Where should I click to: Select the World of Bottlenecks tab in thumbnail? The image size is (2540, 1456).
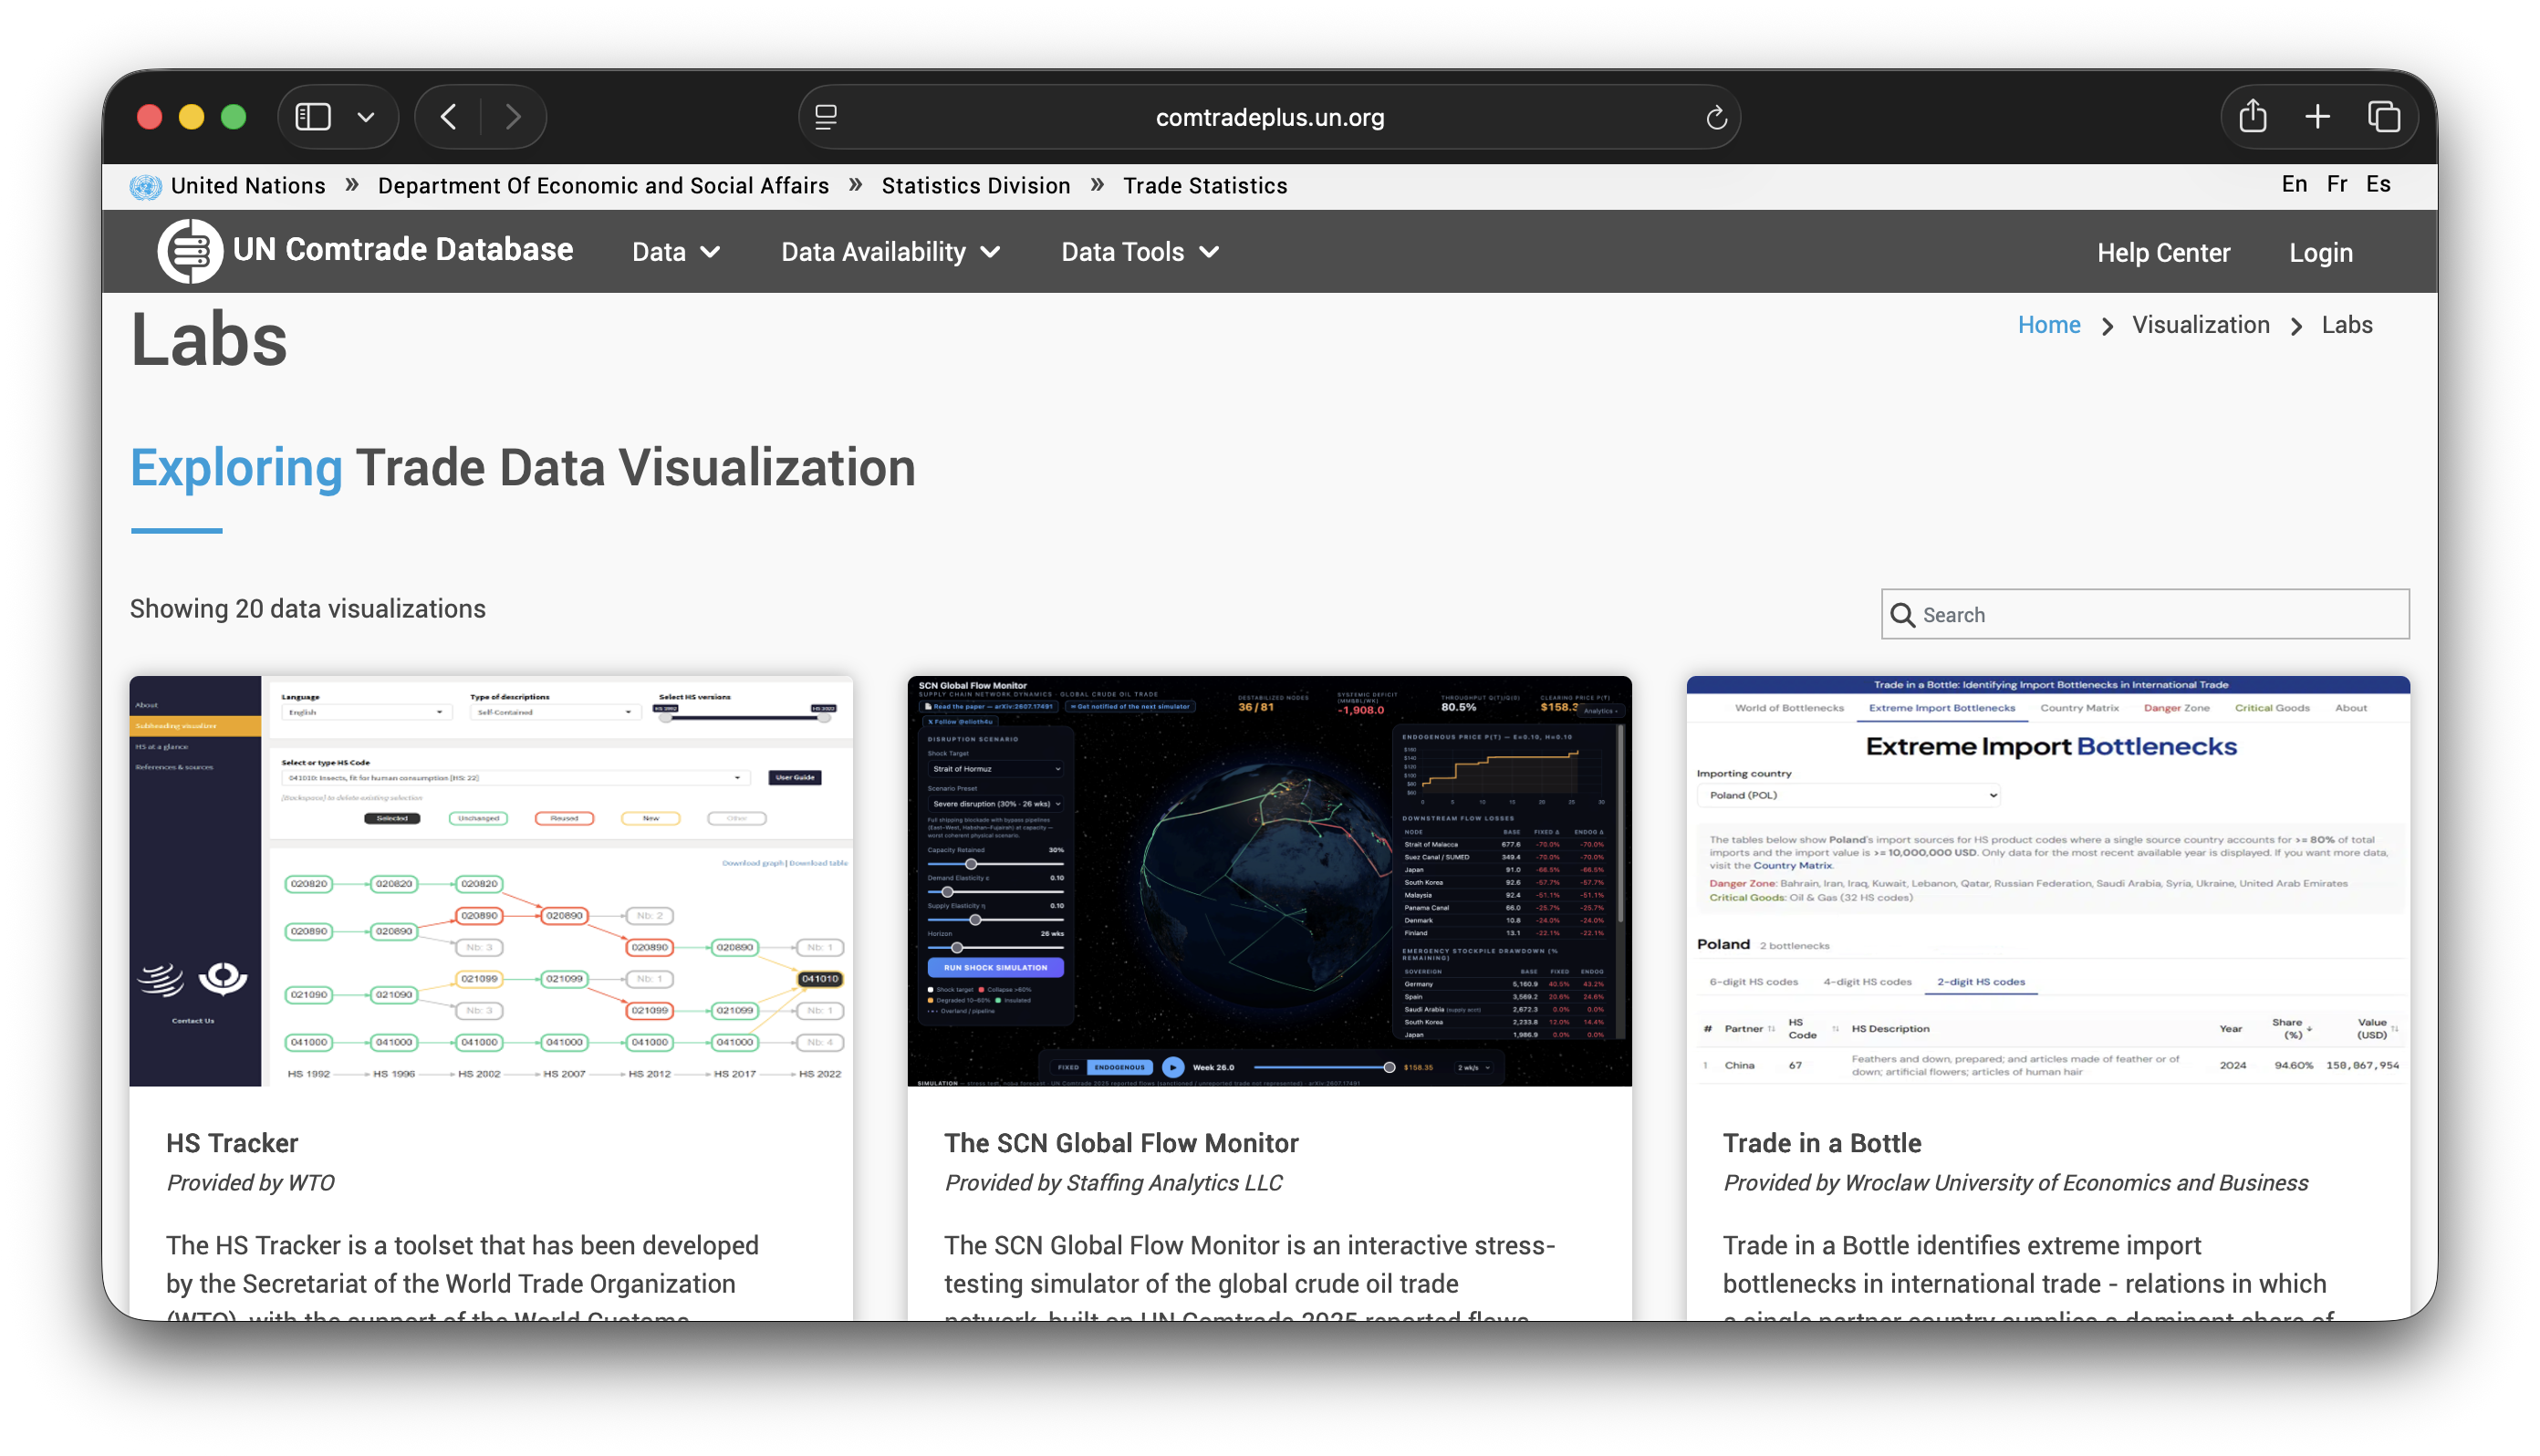click(1789, 708)
